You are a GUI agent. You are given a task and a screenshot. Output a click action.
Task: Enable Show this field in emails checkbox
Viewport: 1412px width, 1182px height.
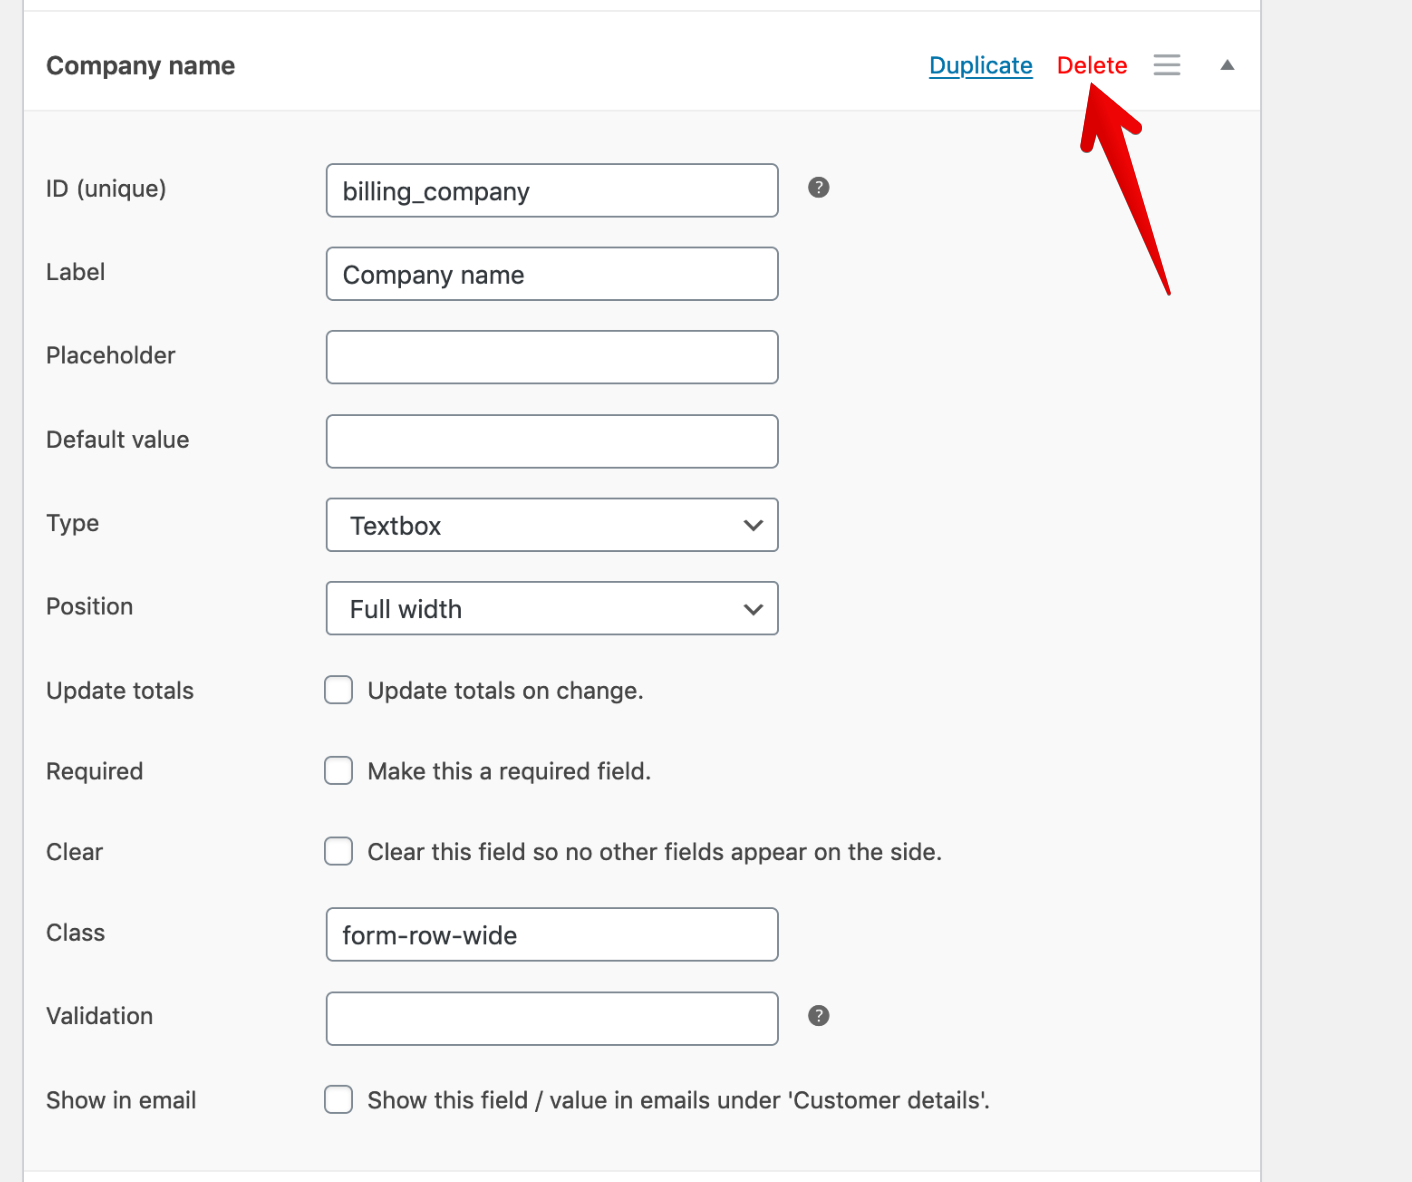click(x=339, y=1100)
